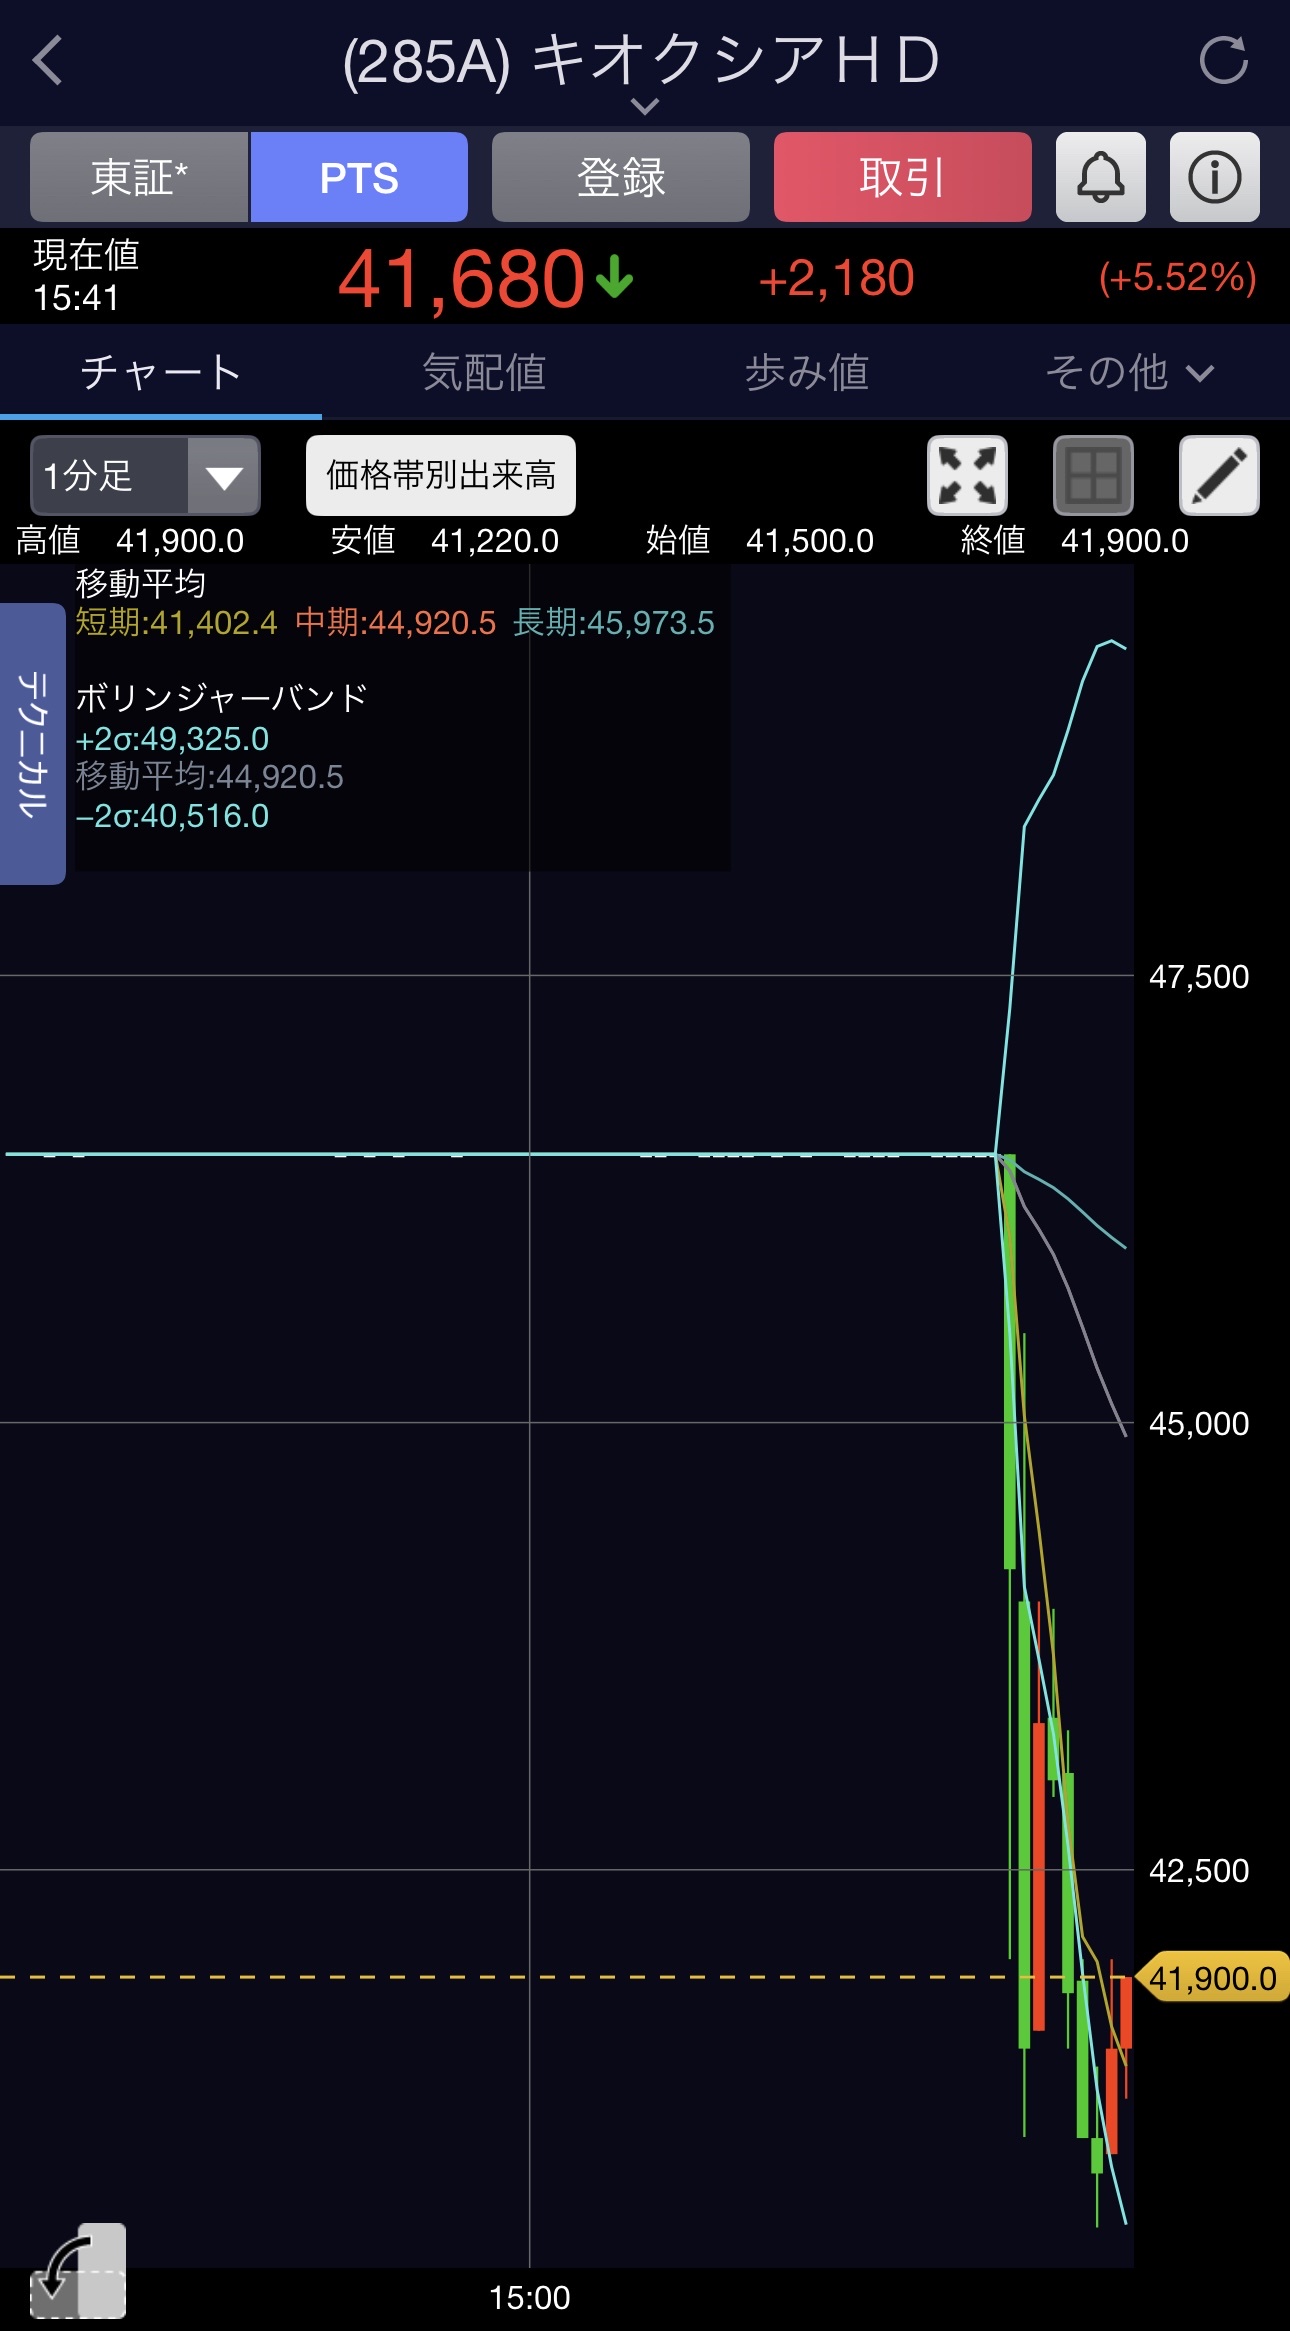Tap the +2,180 price change value
The image size is (1290, 2331).
coord(836,278)
